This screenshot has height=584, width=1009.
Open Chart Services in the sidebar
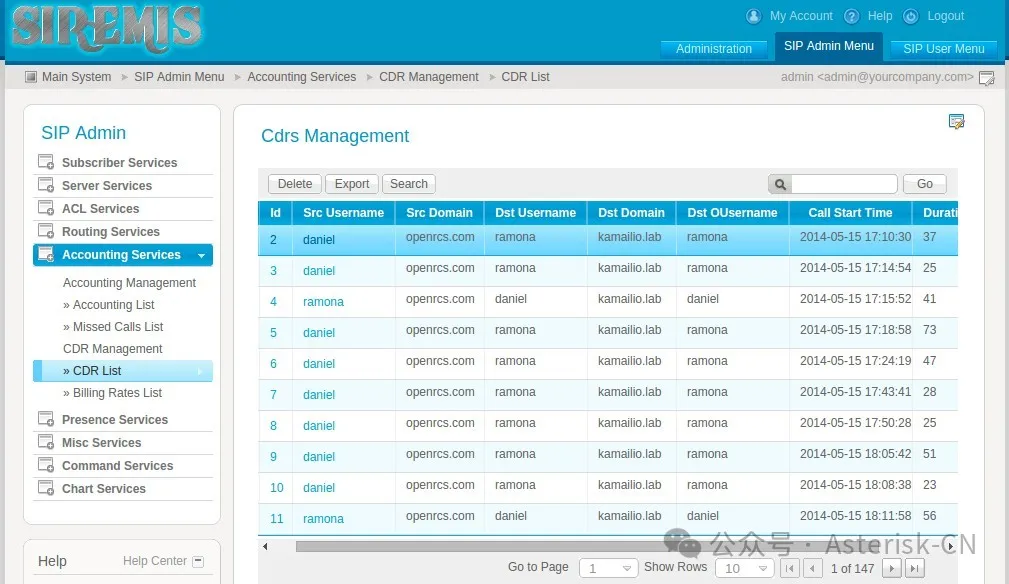tap(104, 489)
